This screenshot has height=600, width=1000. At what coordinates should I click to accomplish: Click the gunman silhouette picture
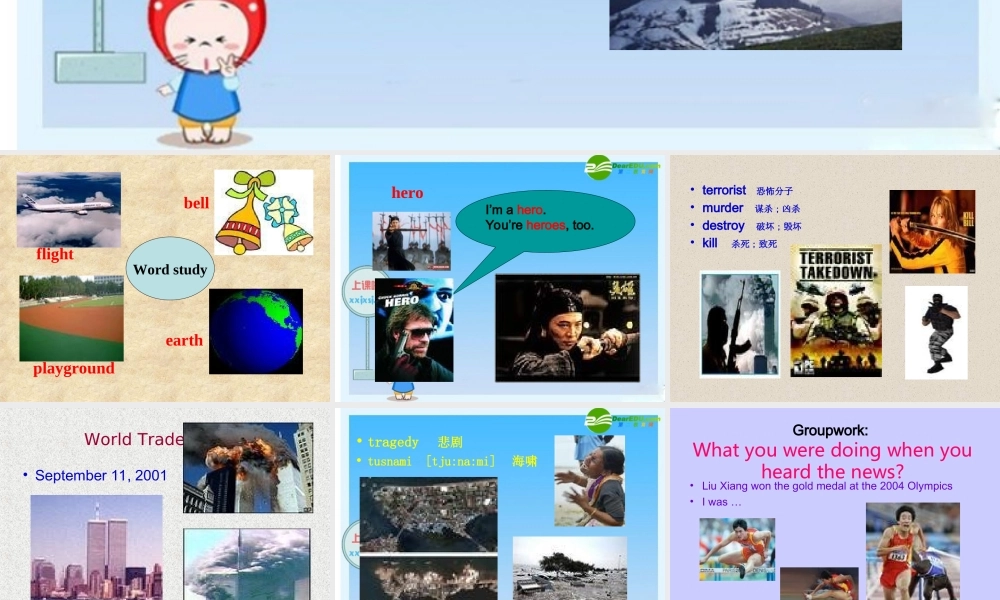[740, 324]
